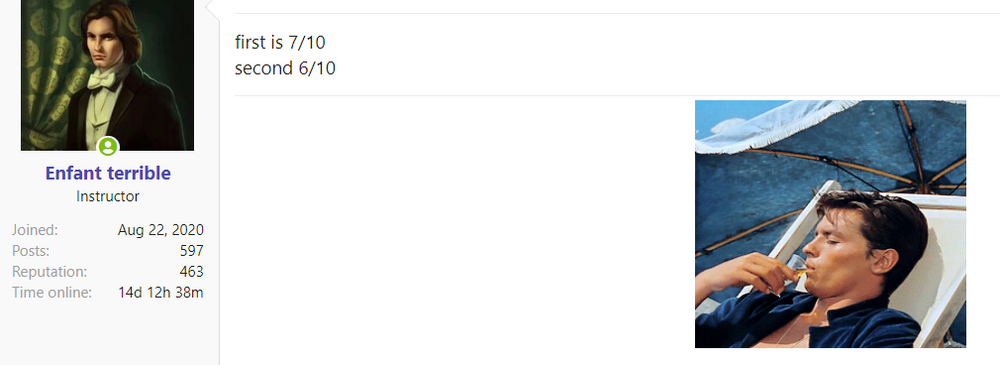The height and width of the screenshot is (365, 1000).
Task: Click the posts count 597
Action: 191,251
